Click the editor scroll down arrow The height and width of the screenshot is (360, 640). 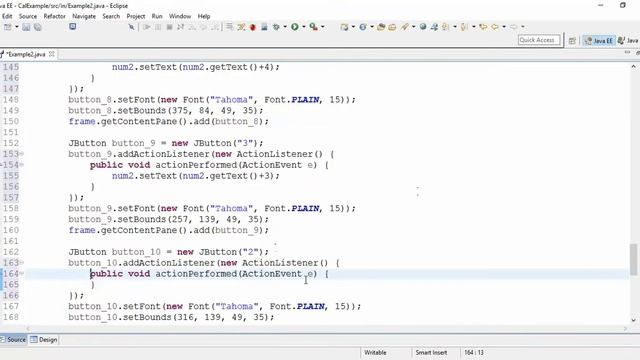[633, 320]
